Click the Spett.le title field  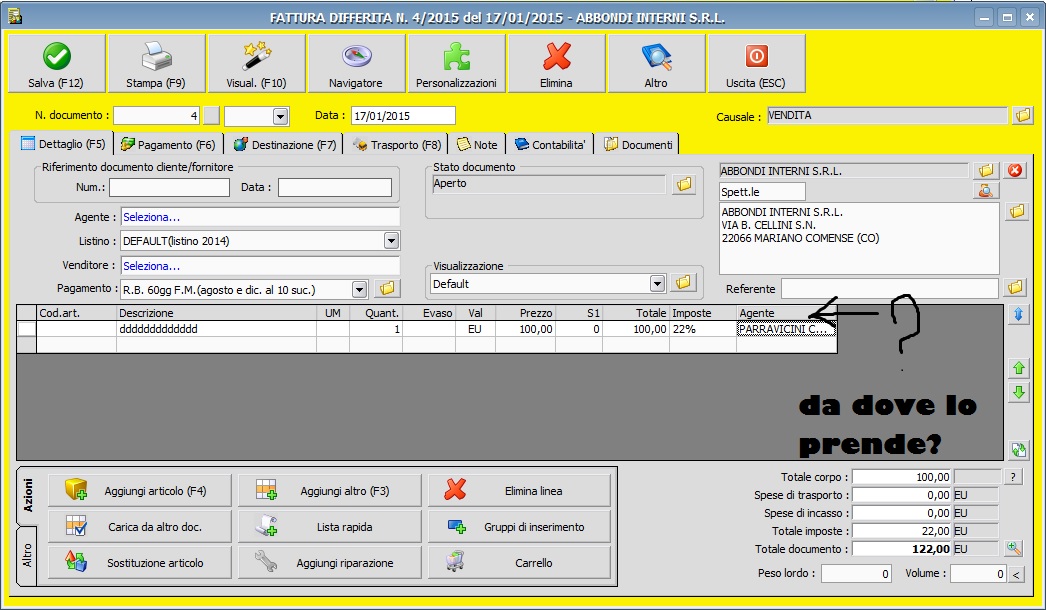tap(762, 192)
